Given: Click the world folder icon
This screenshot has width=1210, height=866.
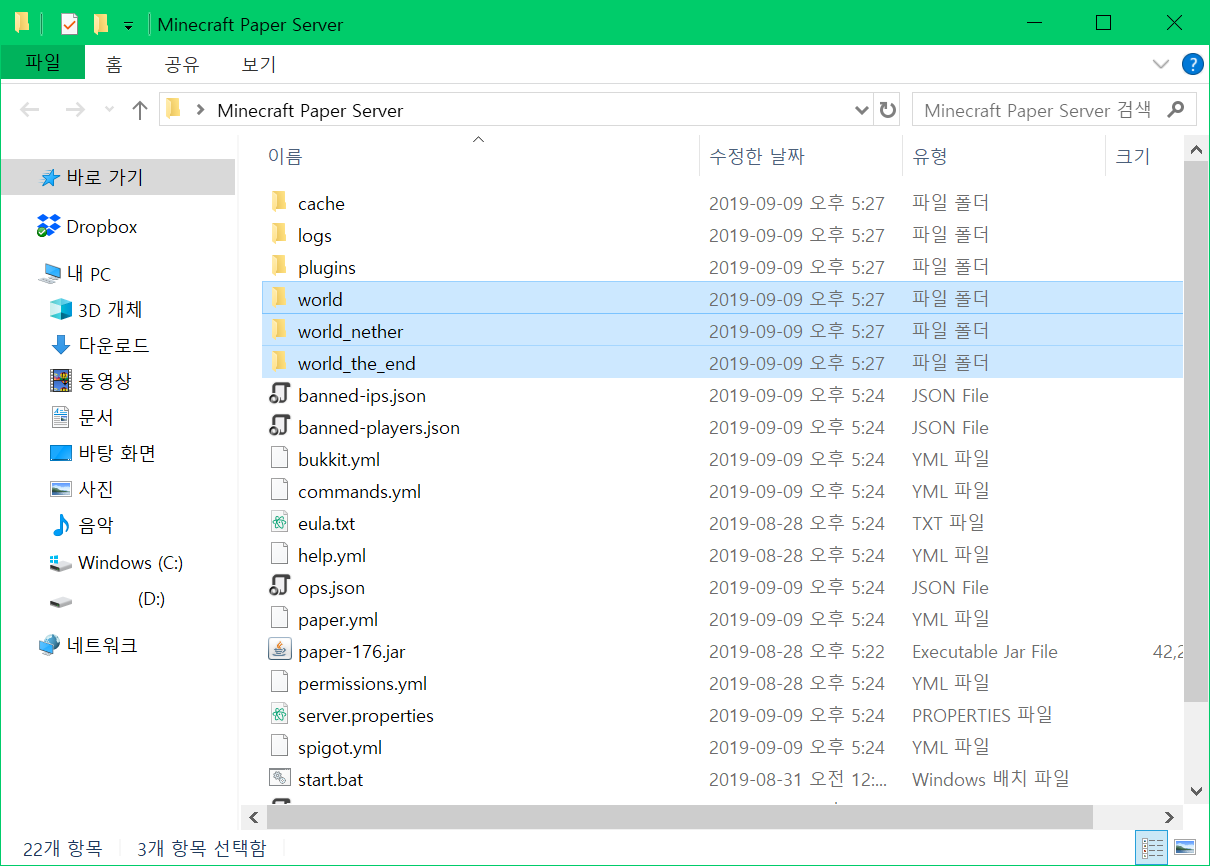Looking at the screenshot, I should point(279,299).
